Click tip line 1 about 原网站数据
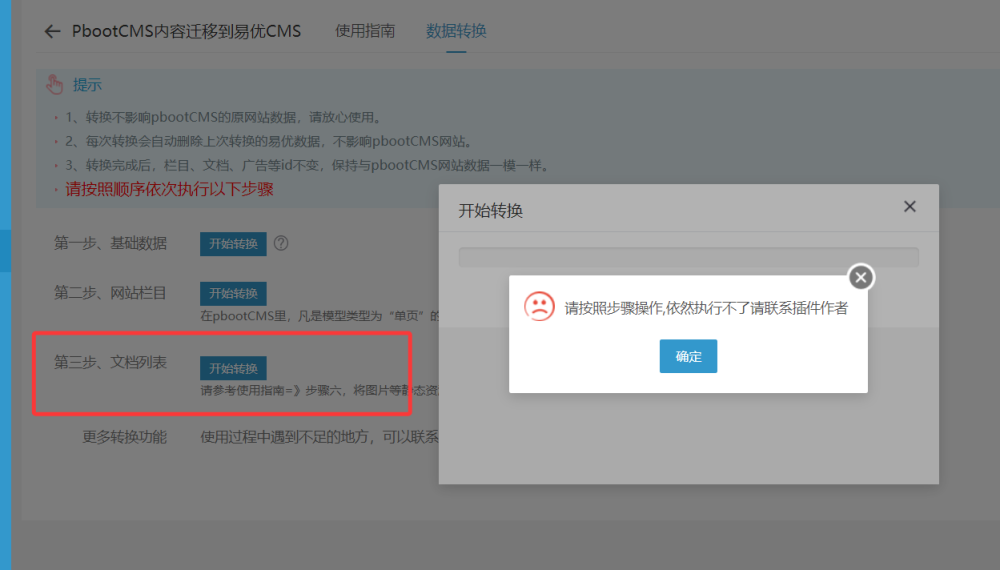 (224, 117)
